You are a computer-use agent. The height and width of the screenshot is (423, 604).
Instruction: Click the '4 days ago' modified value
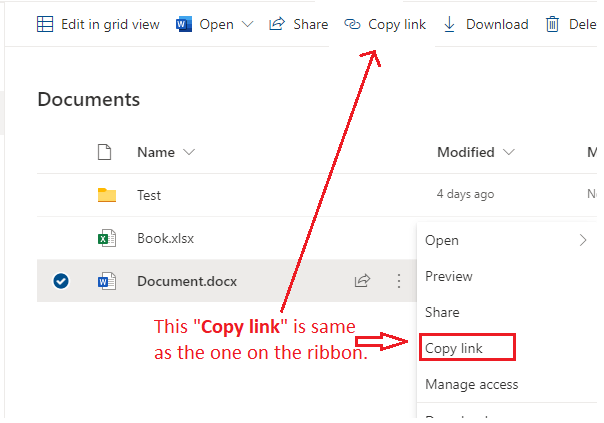[465, 194]
